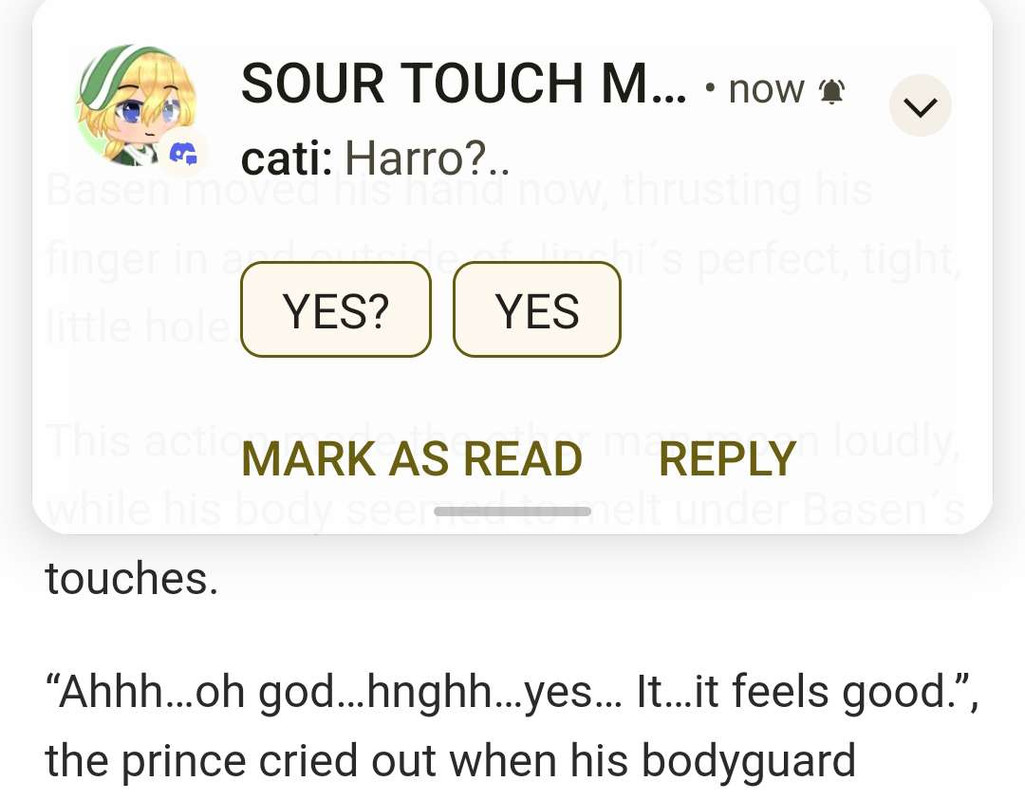Image resolution: width=1025 pixels, height=800 pixels.
Task: Collapse the notification using the chevron arrow
Action: click(920, 105)
